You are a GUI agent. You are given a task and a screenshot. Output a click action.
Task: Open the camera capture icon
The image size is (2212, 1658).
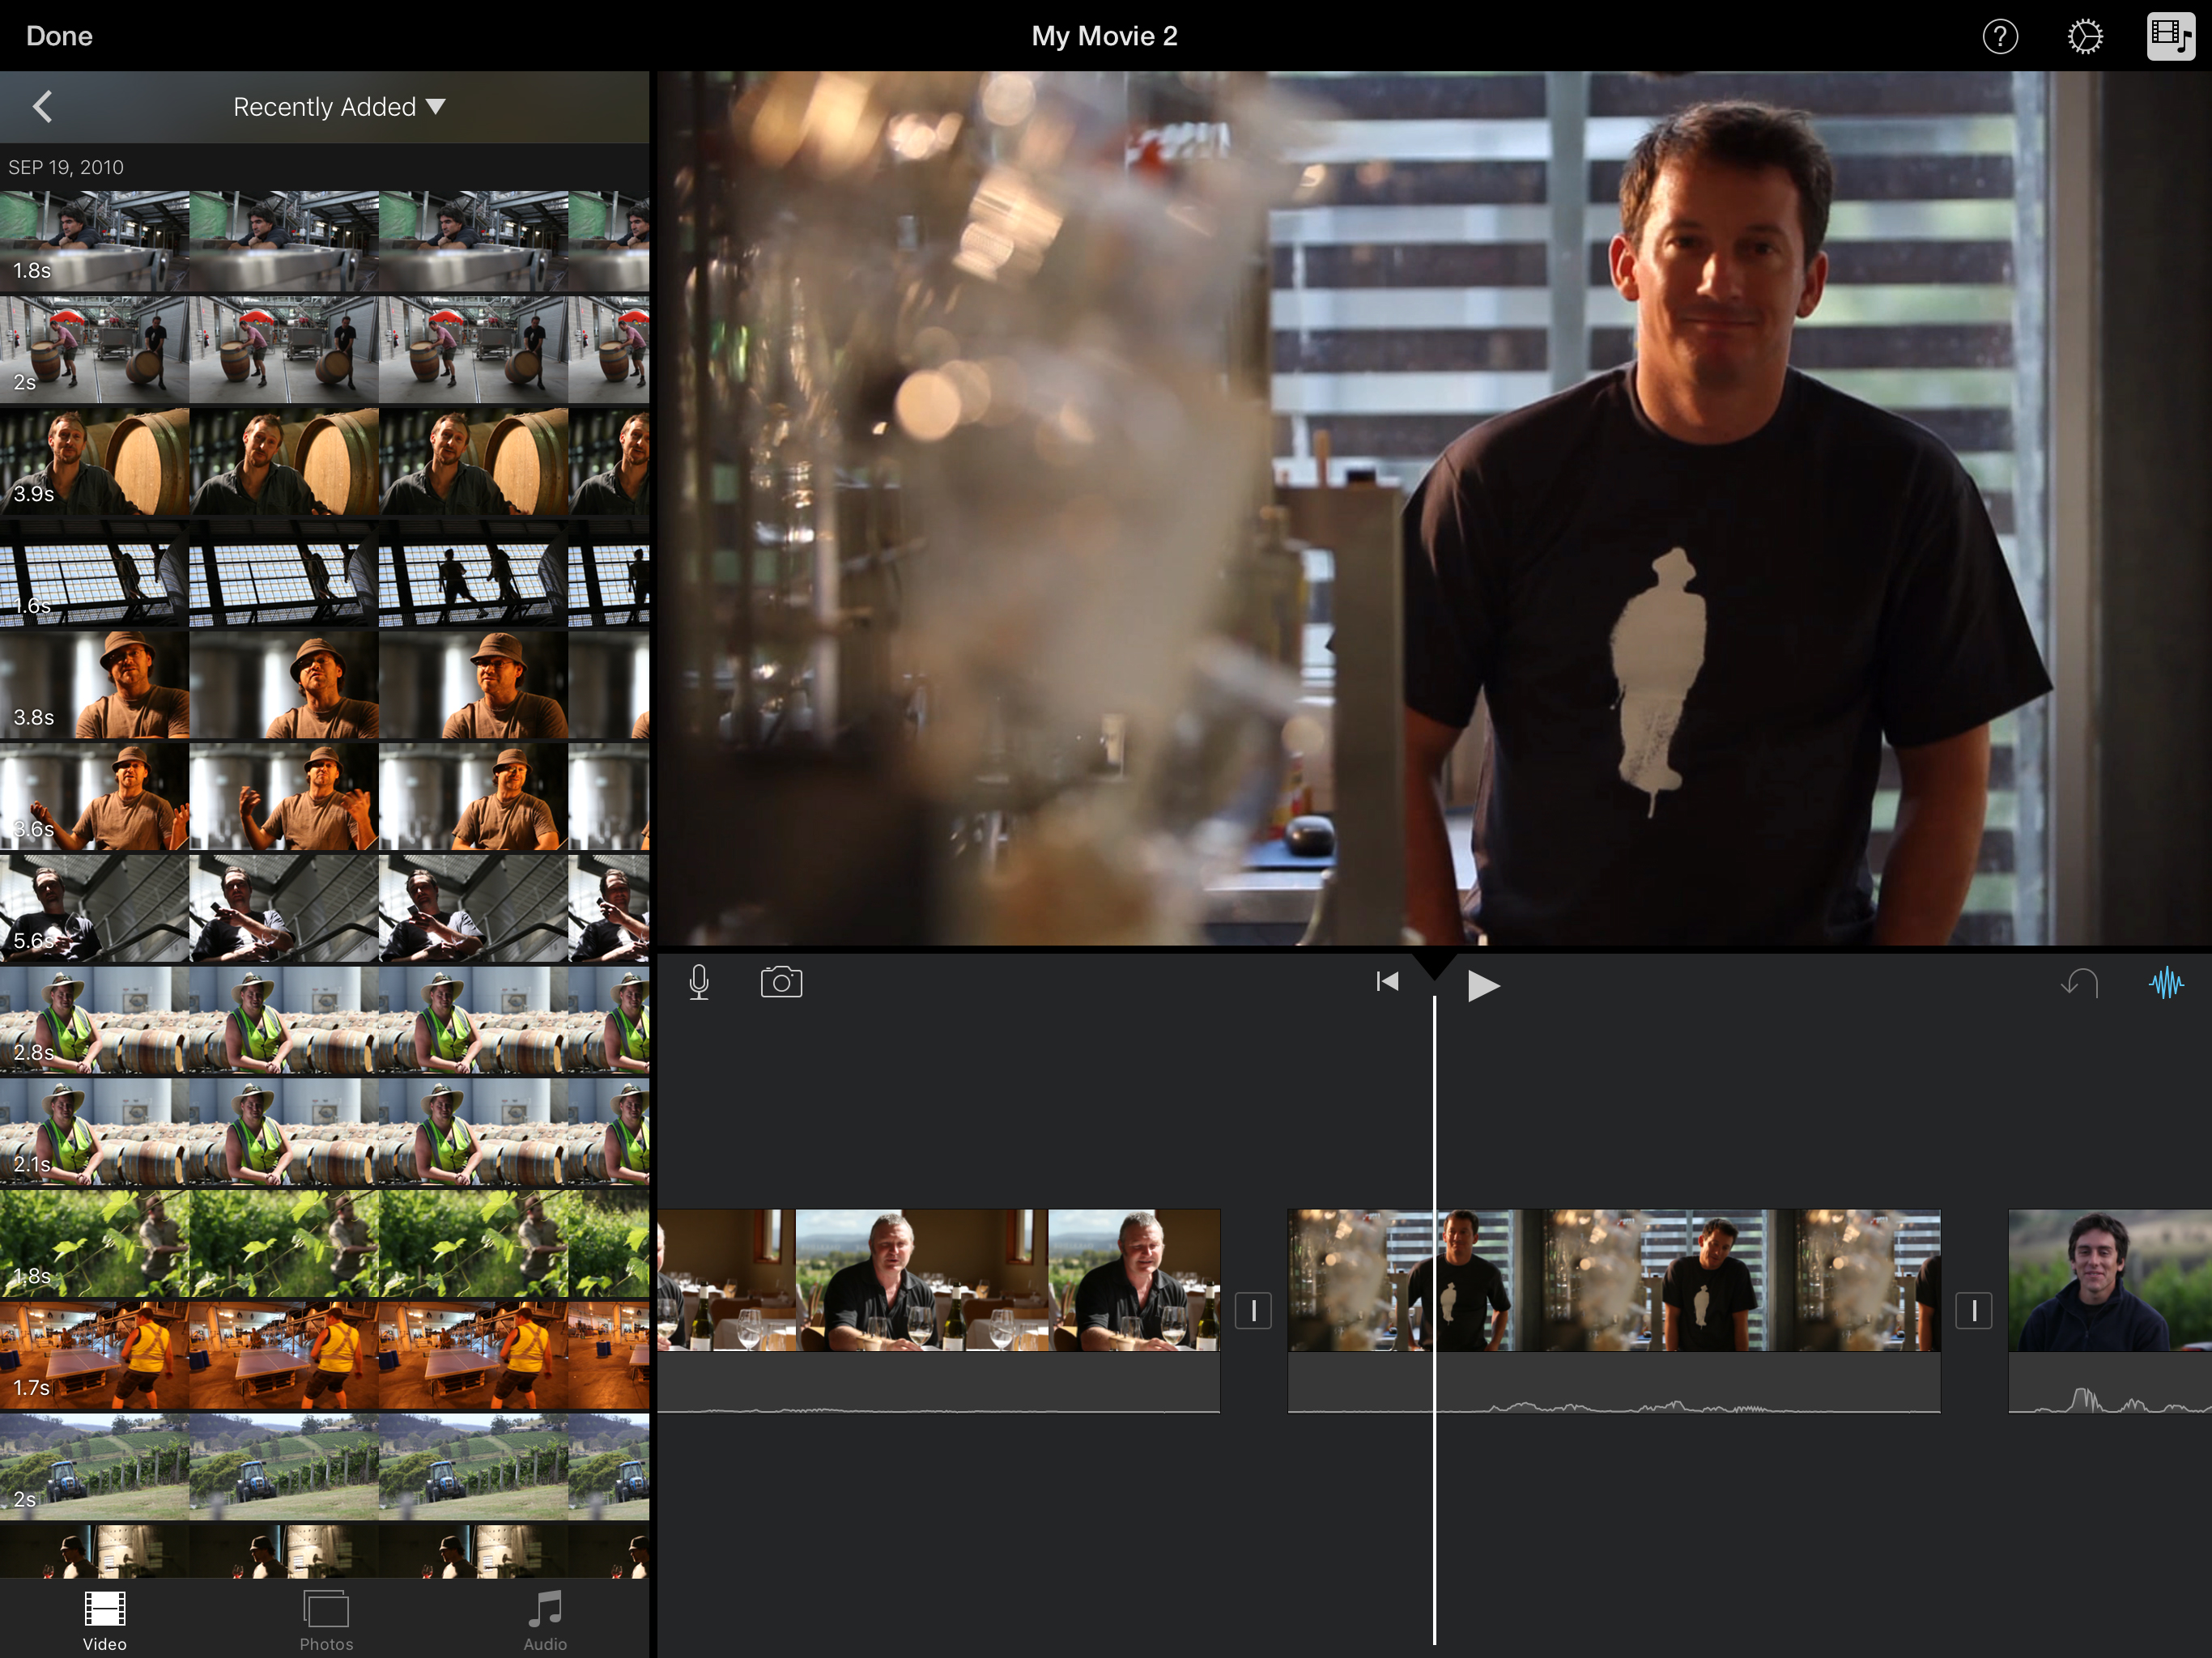pos(781,982)
